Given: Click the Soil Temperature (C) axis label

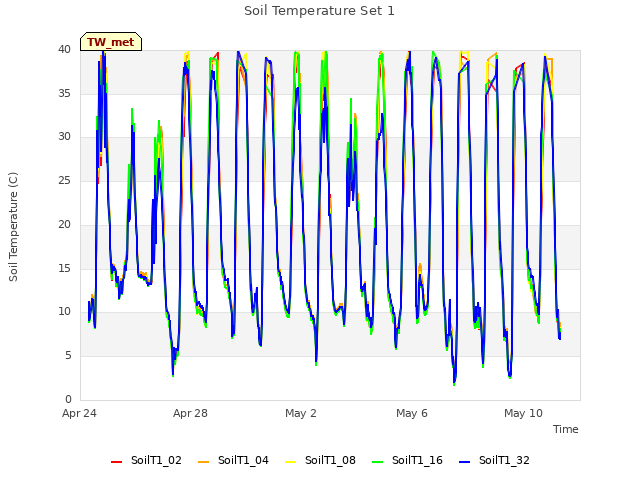Looking at the screenshot, I should (13, 227).
